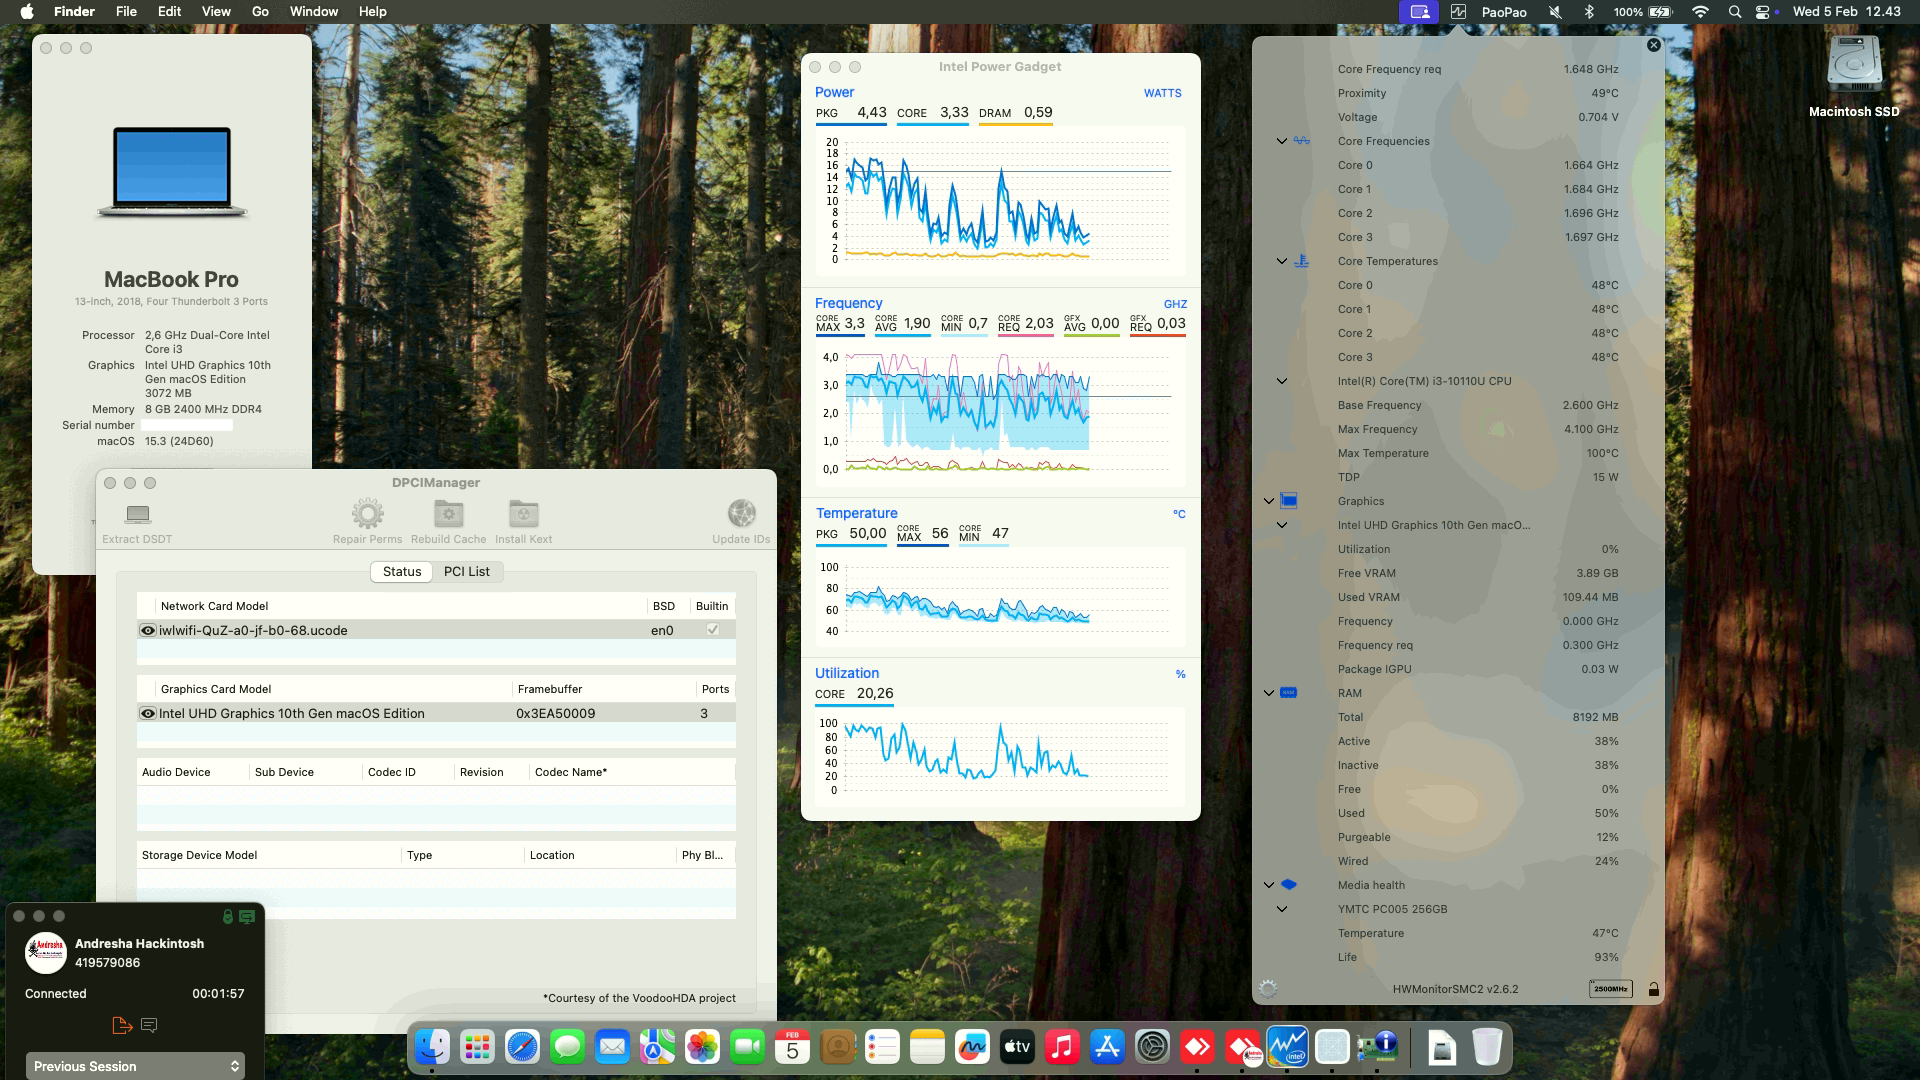Viewport: 1920px width, 1080px height.
Task: Open Music from the Dock
Action: 1062,1047
